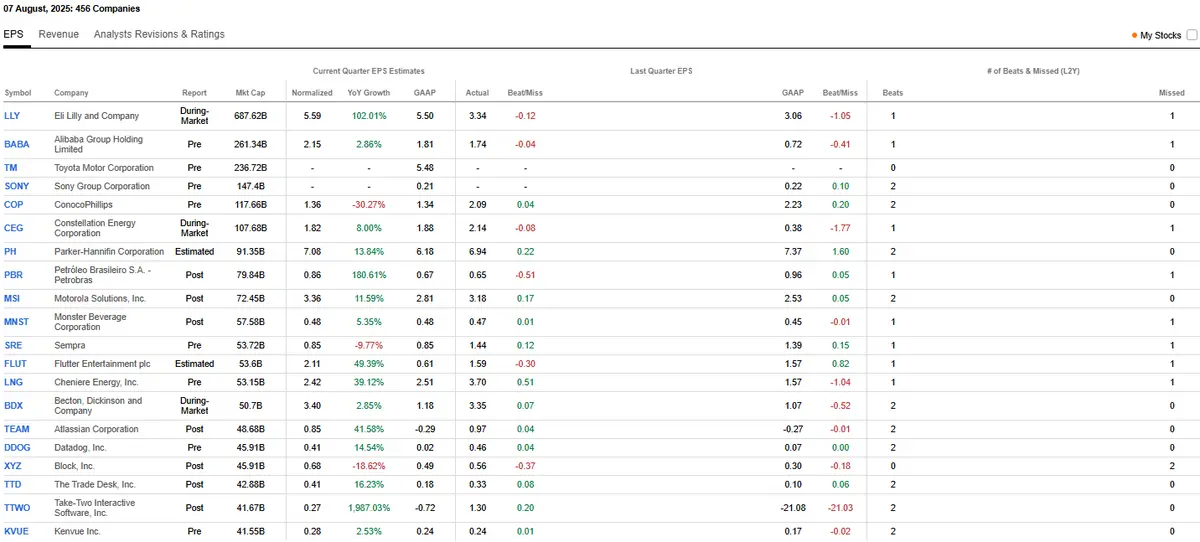Screen dimensions: 1200x542
Task: Select company name The Trade Desk, Inc.
Action: 95,484
